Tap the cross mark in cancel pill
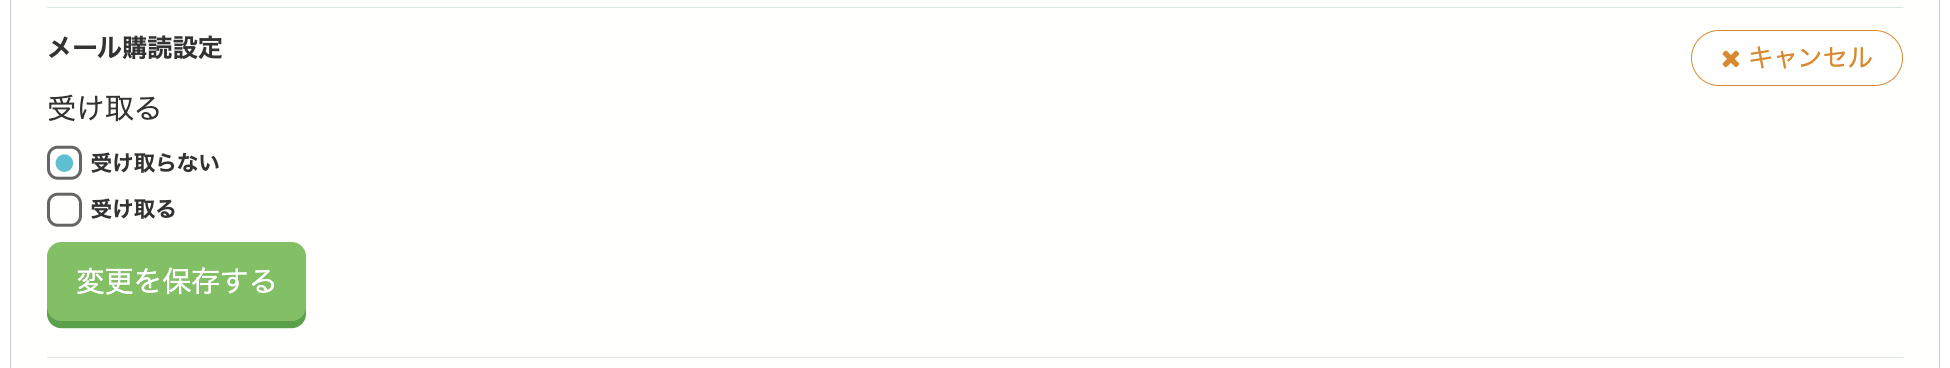The image size is (1950, 368). [1730, 59]
